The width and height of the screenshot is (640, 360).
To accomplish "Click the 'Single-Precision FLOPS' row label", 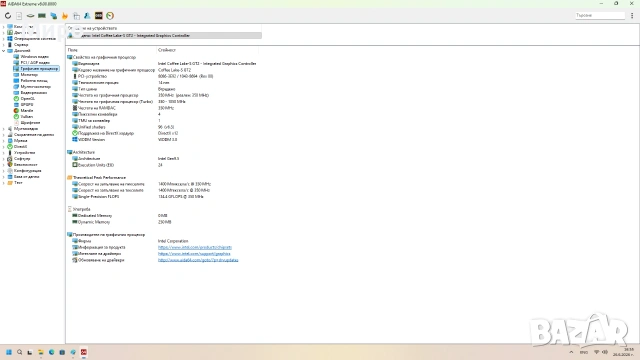I will pos(98,196).
